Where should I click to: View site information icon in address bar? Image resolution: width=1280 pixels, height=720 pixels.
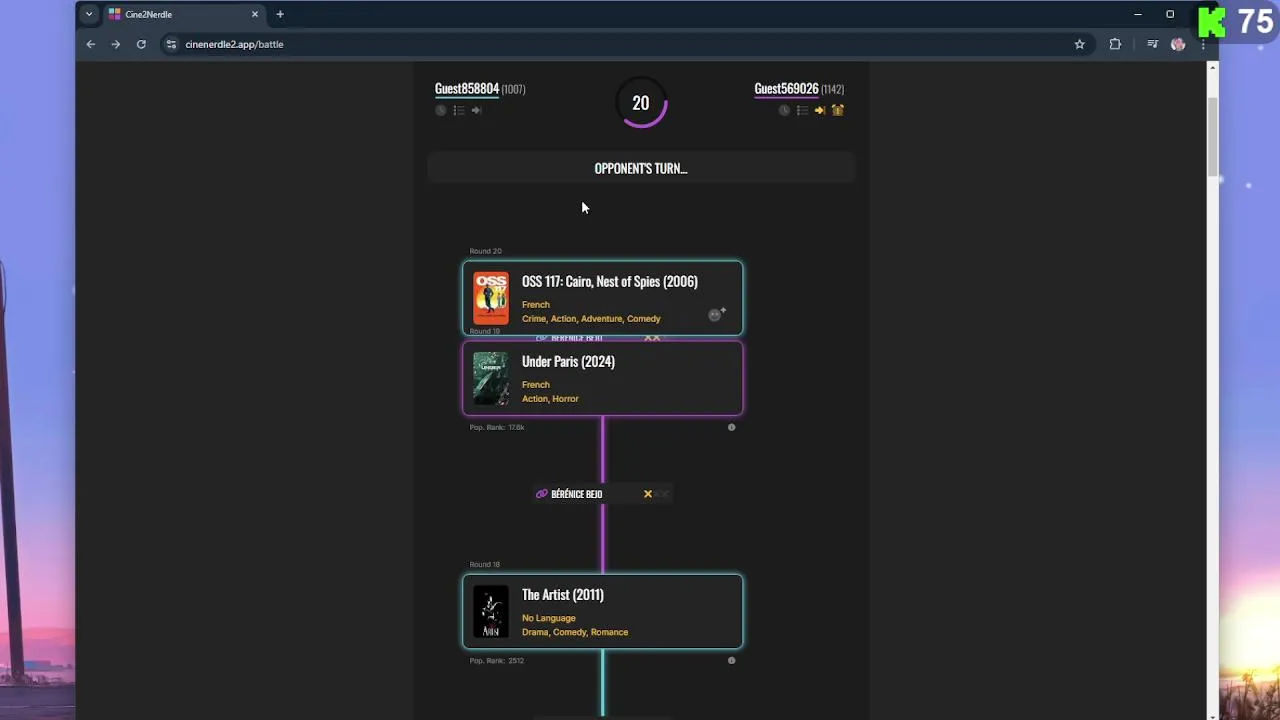click(171, 44)
